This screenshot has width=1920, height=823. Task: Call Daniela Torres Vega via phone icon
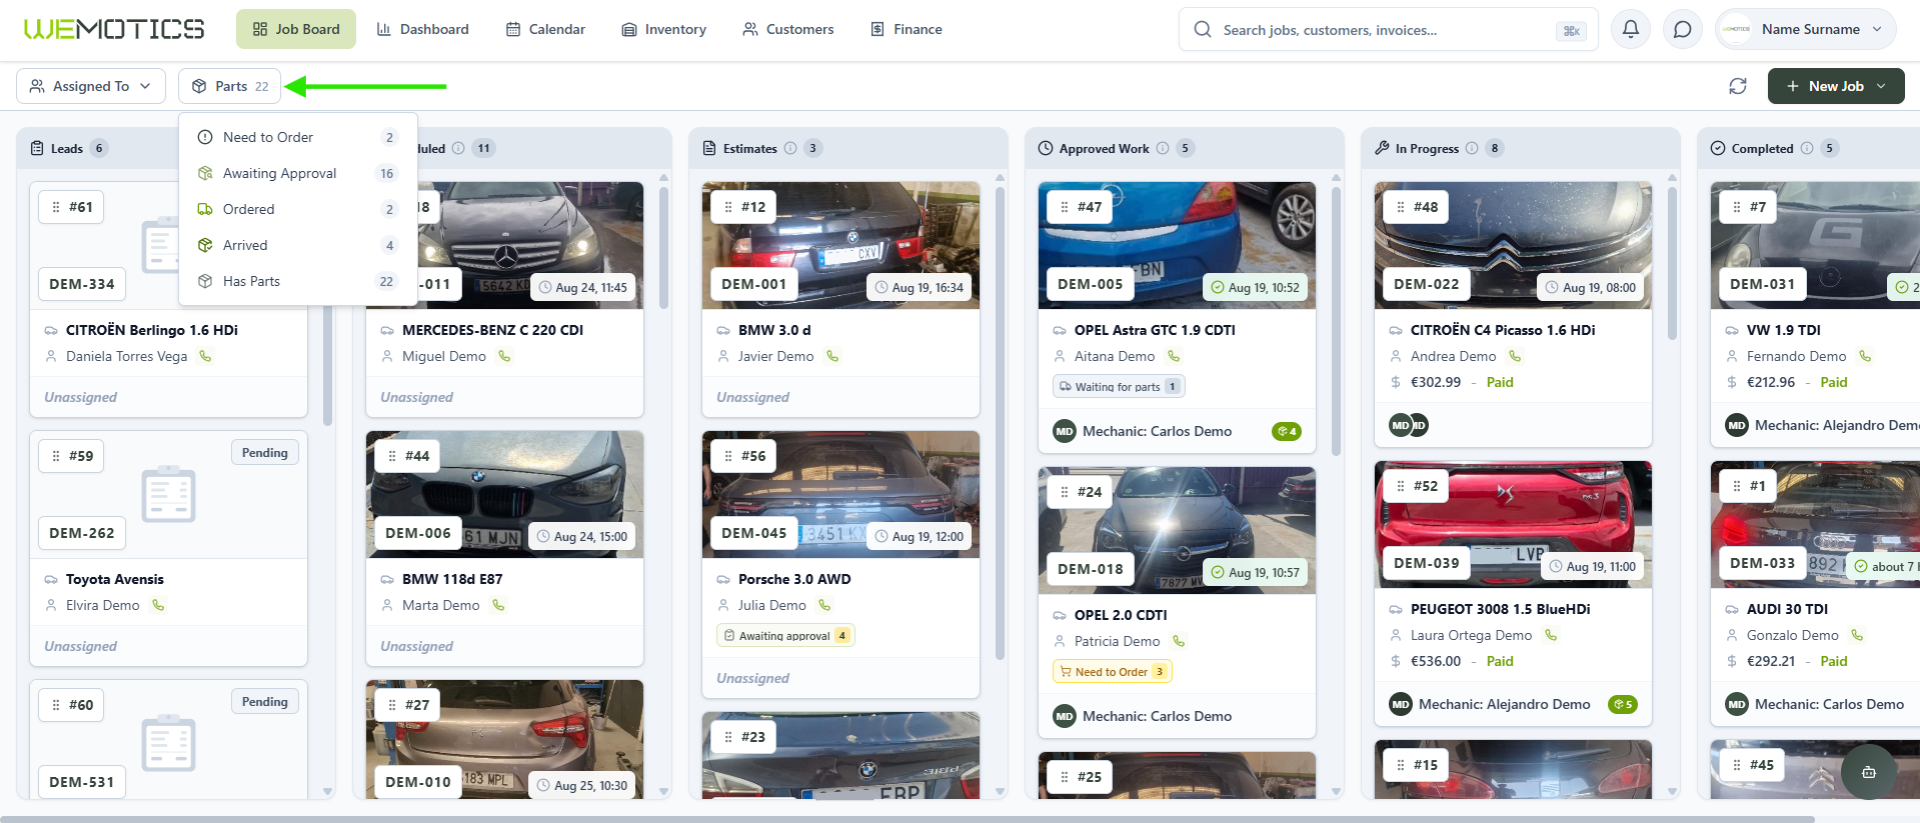coord(205,356)
